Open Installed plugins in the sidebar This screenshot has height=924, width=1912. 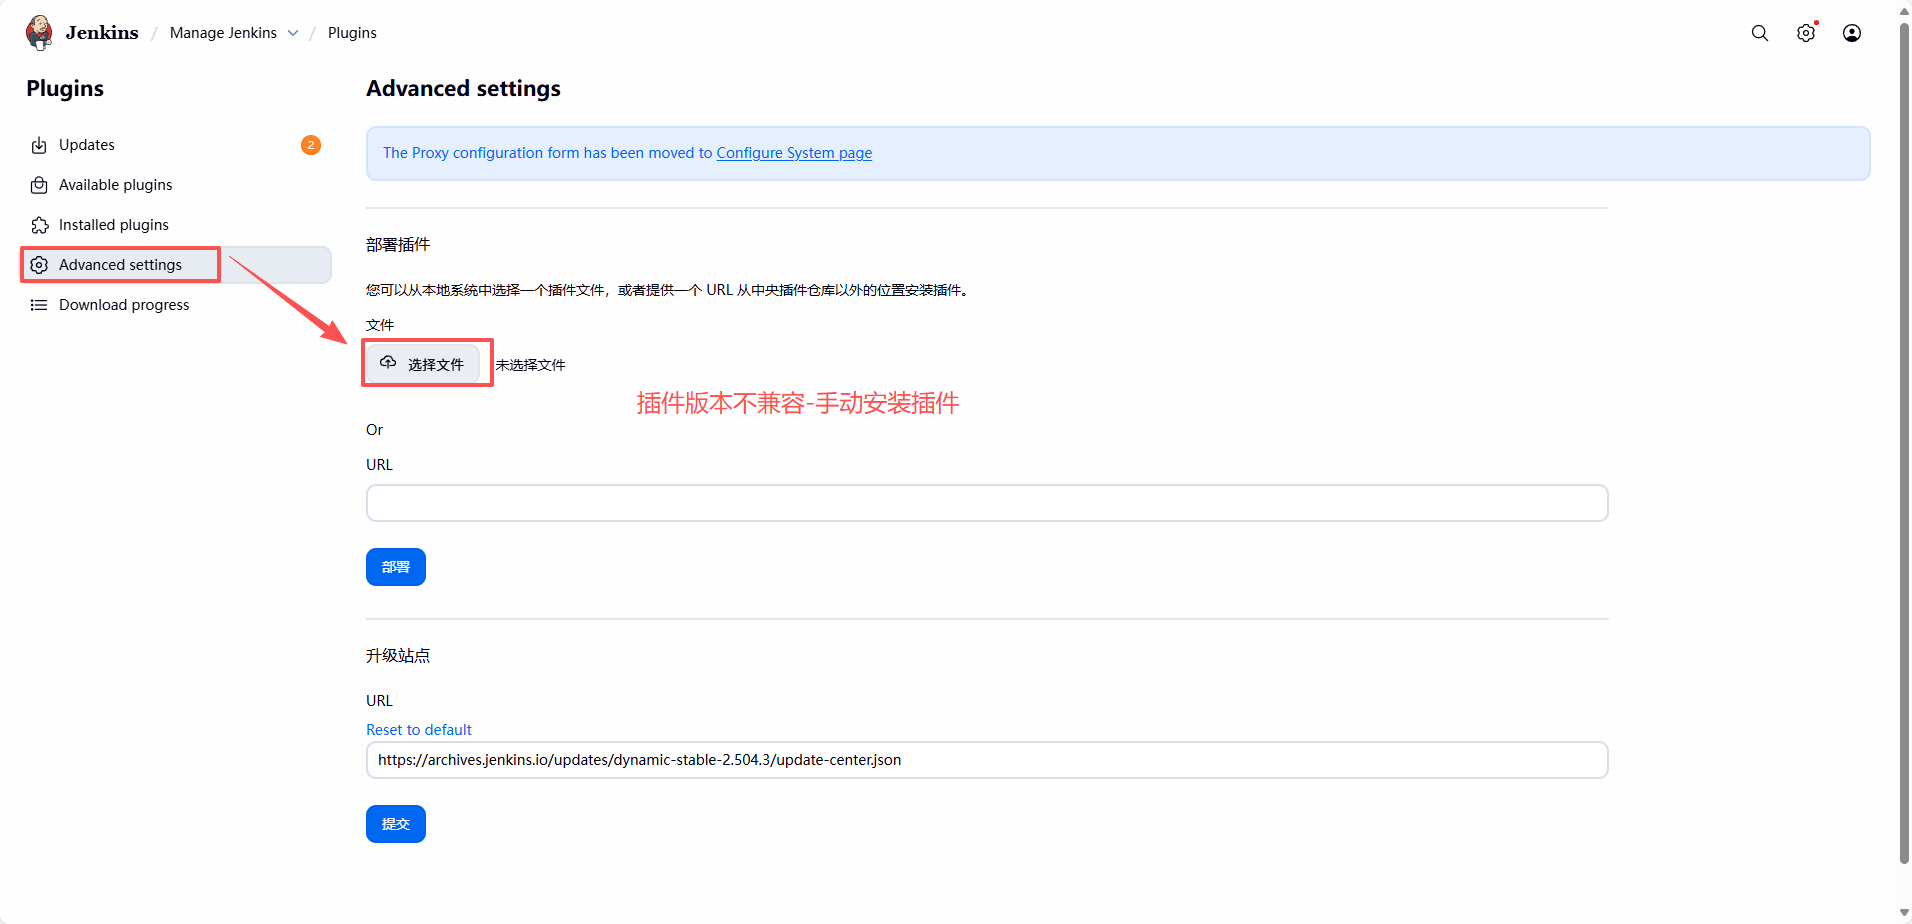[x=176, y=225]
